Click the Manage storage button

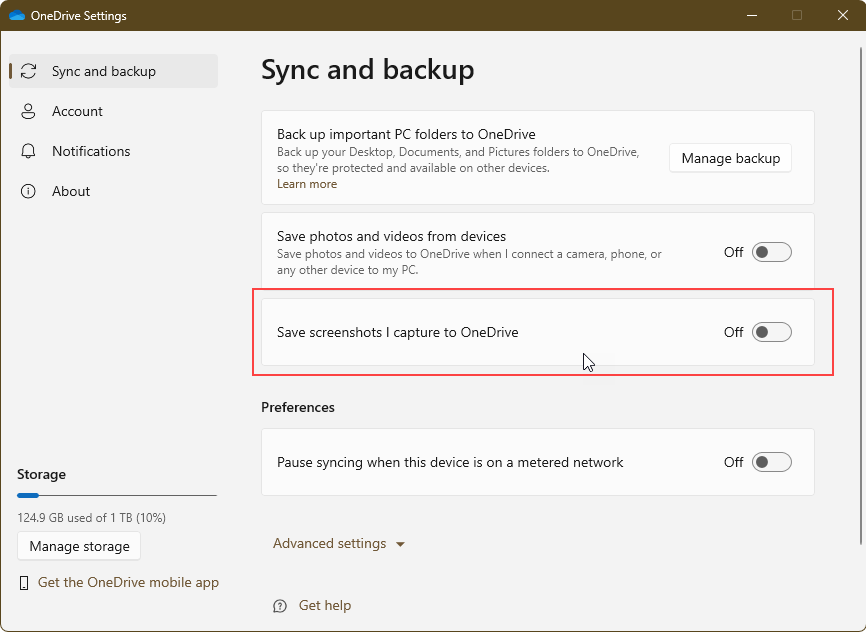tap(79, 546)
